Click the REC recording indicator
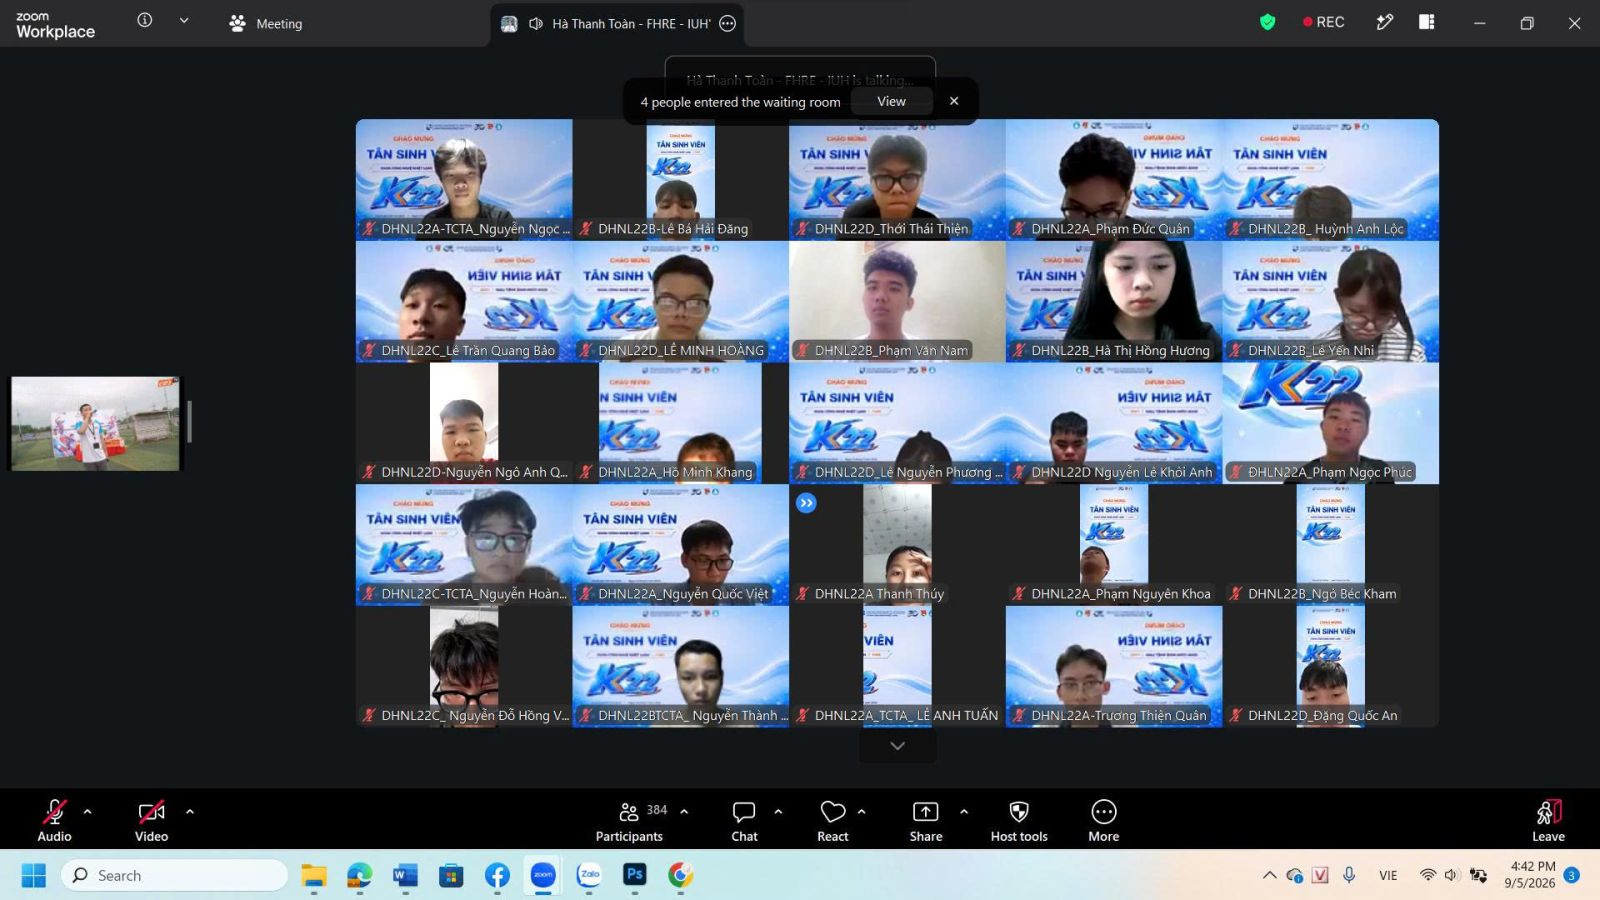The image size is (1600, 900). [1324, 22]
